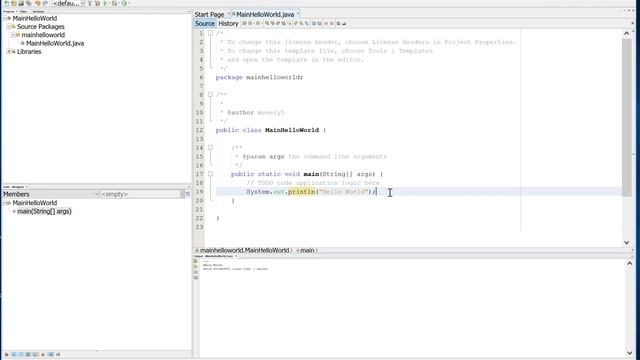Click the Output panel scrollbar down arrow
640x360 pixels.
[629, 353]
